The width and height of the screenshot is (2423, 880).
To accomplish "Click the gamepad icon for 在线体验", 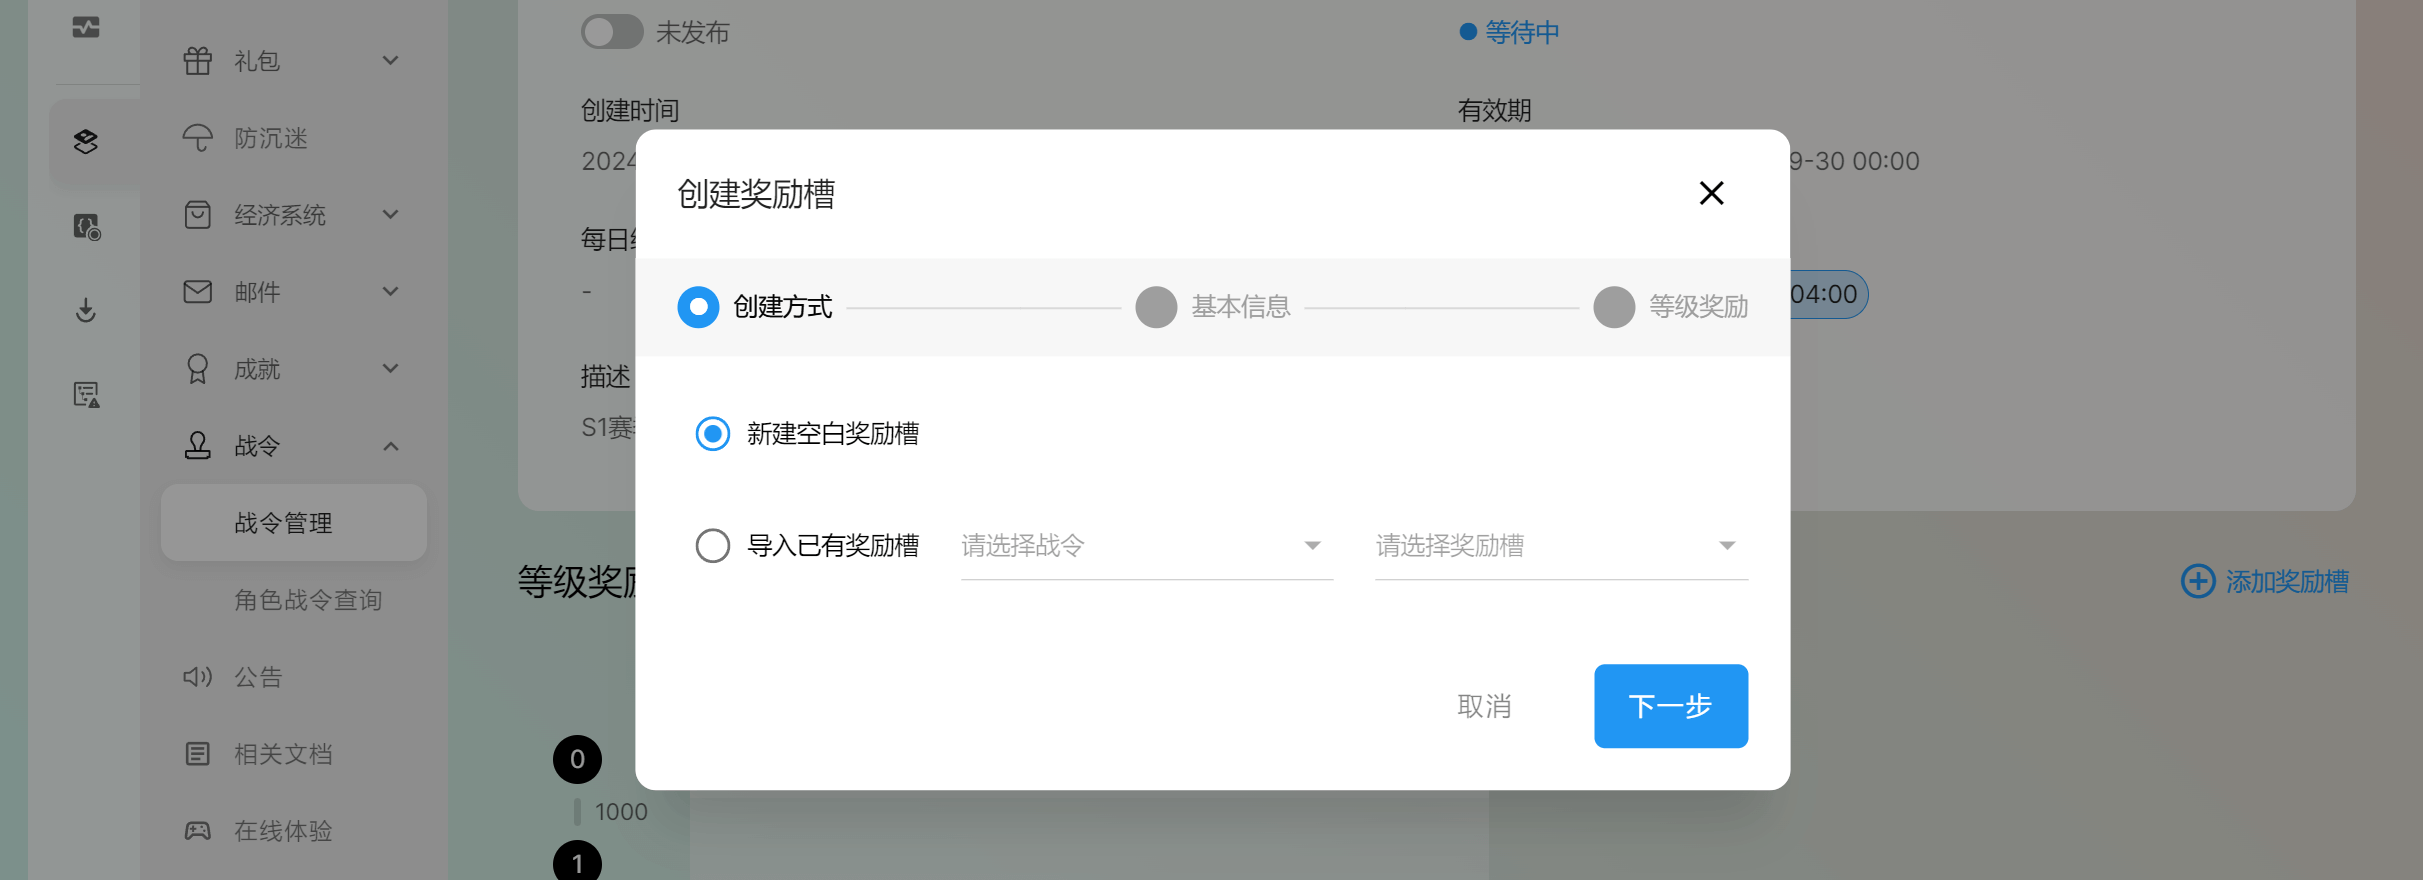I will coord(198,831).
